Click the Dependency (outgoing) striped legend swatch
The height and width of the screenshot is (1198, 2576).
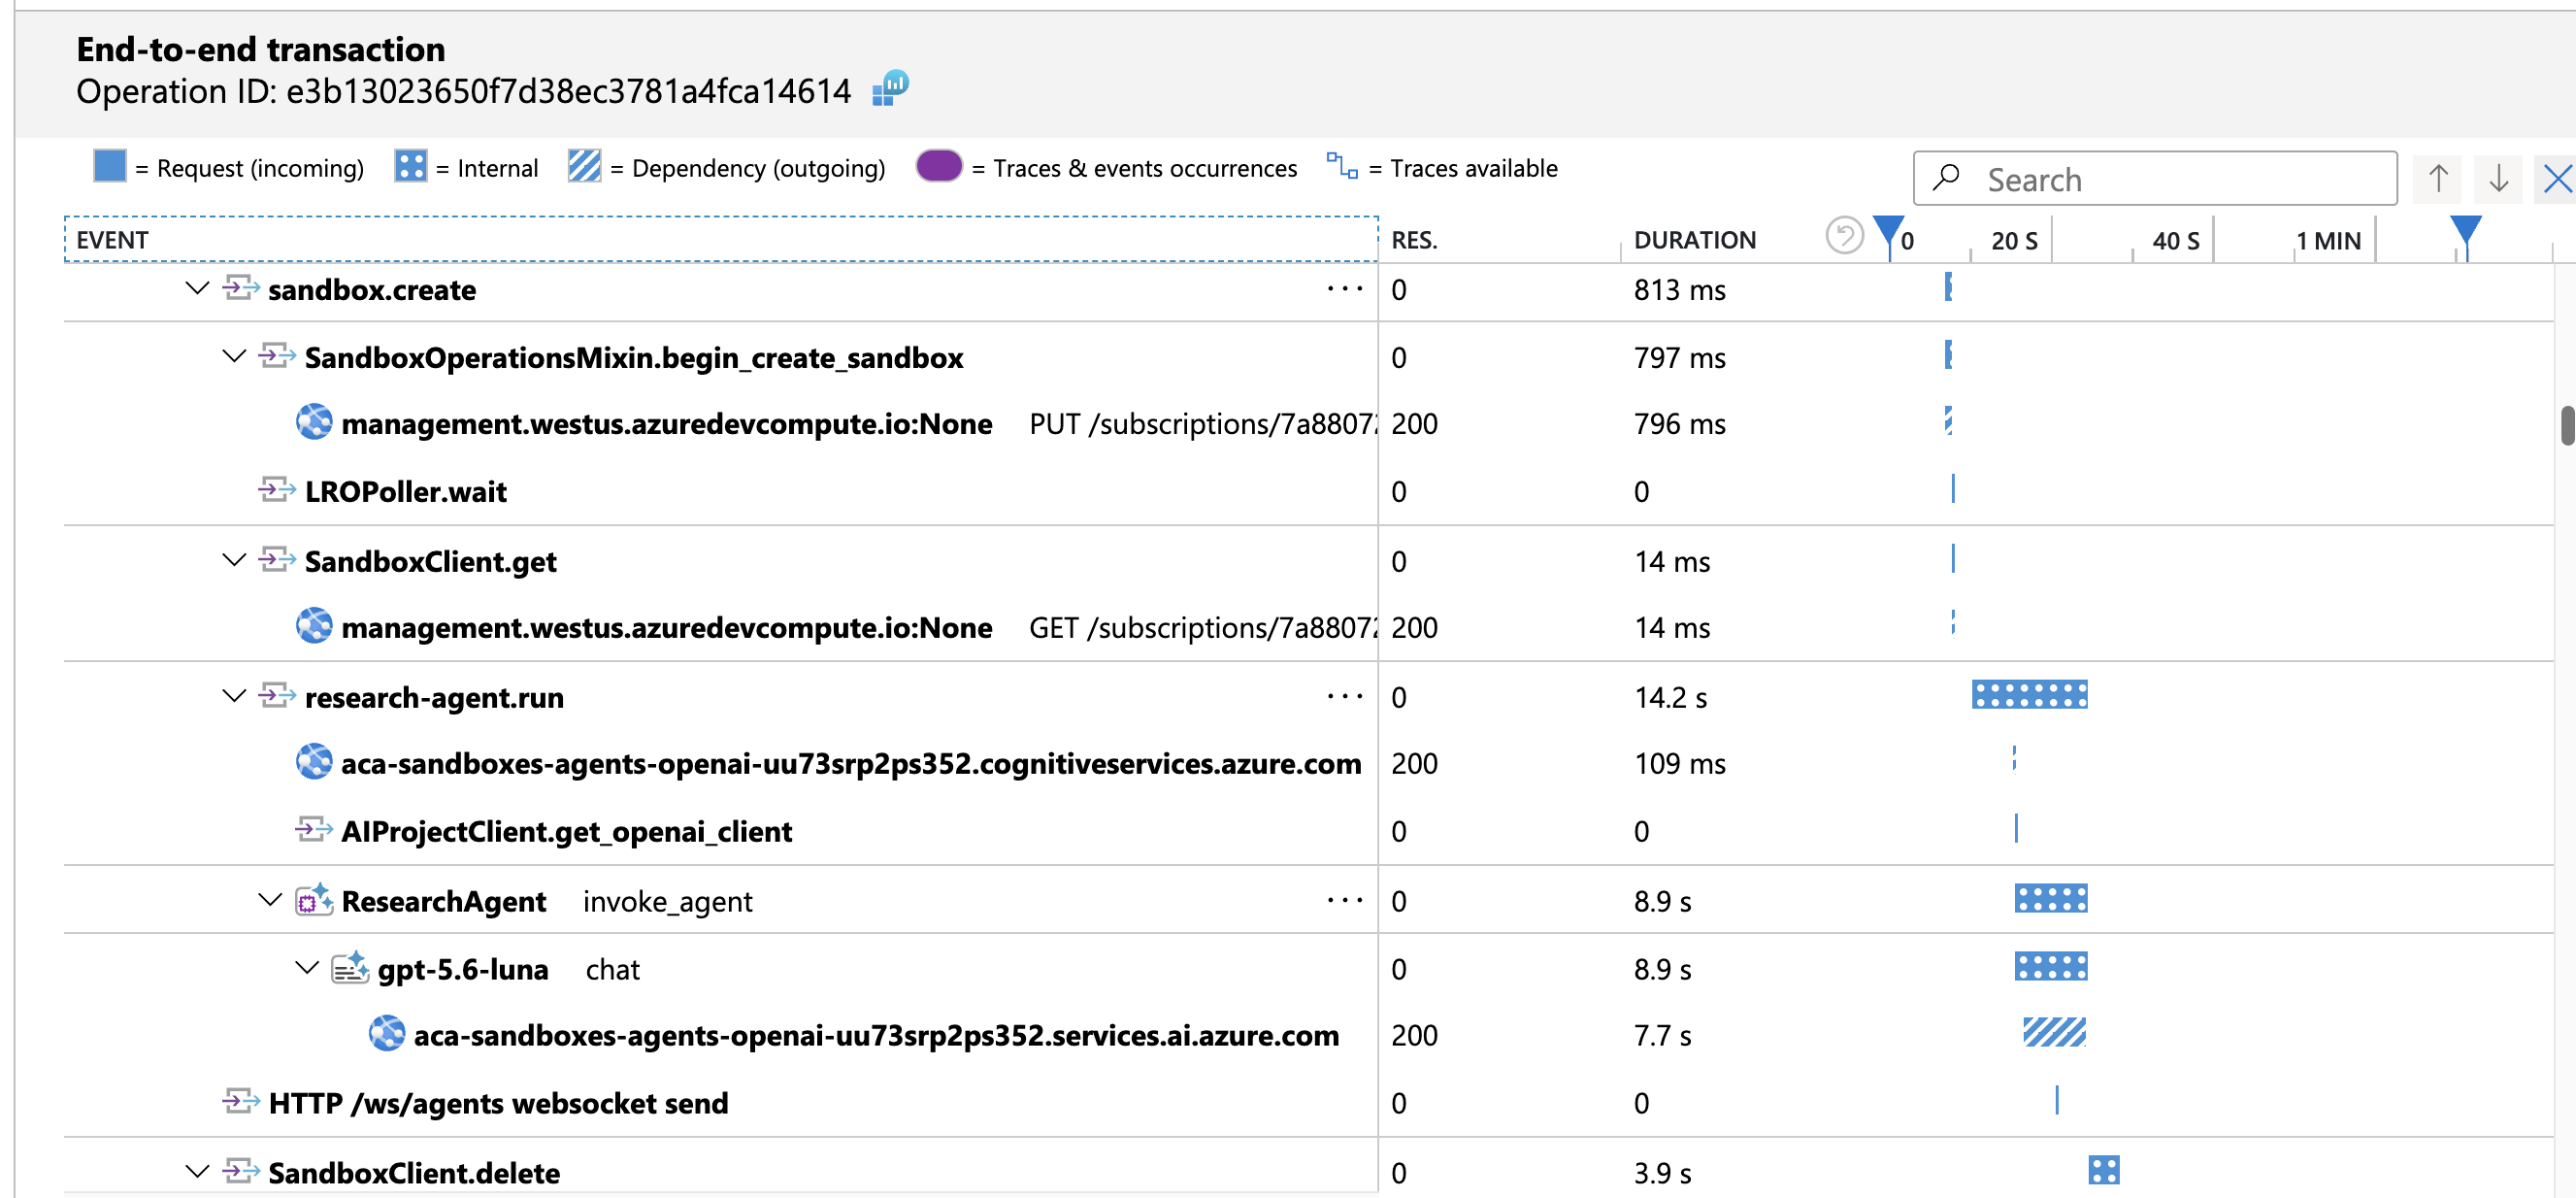(584, 166)
